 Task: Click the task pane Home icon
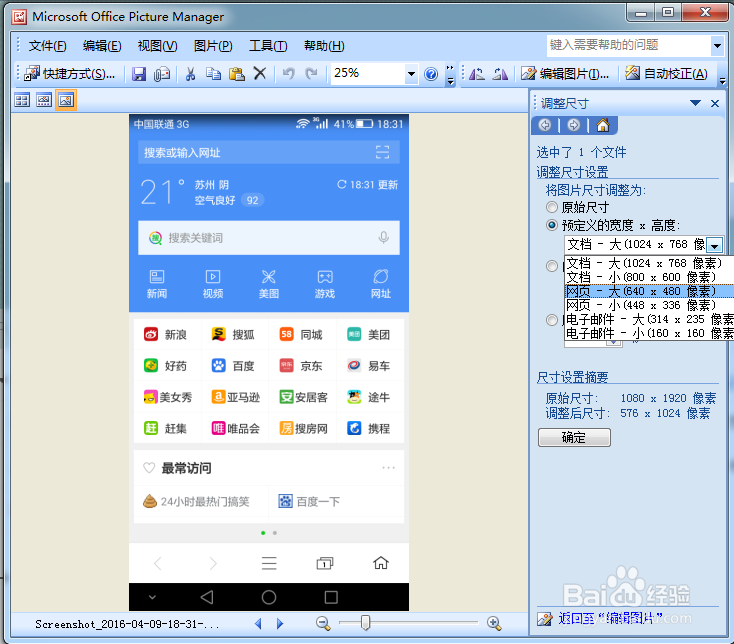tap(603, 125)
